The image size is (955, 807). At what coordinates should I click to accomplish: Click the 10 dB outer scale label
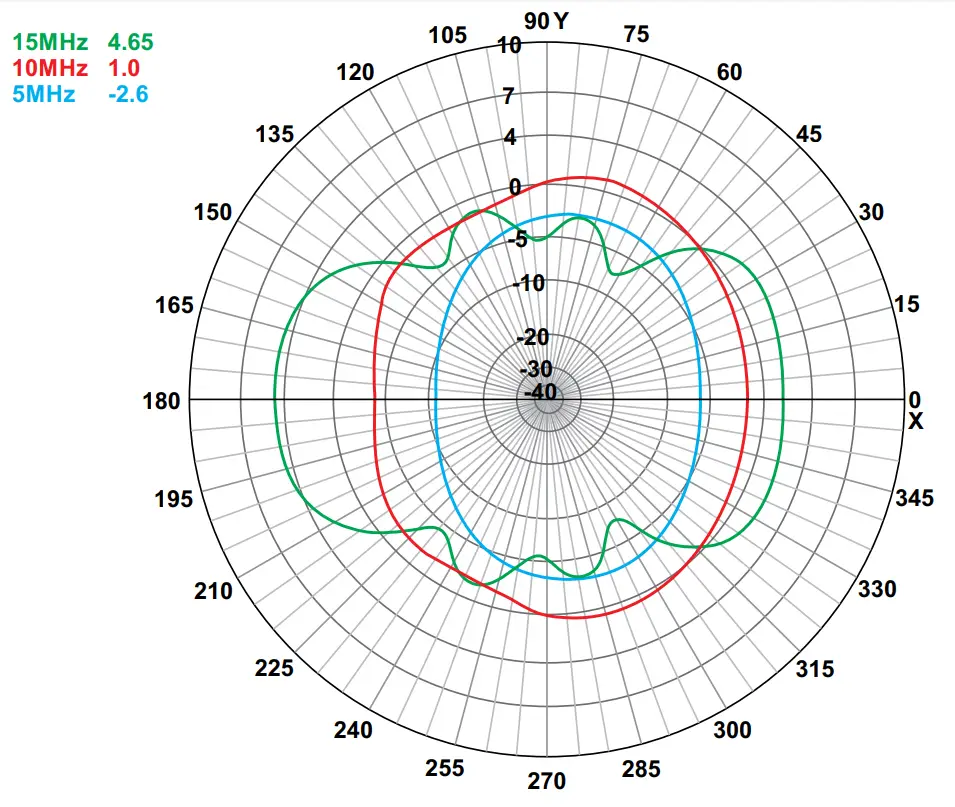512,44
